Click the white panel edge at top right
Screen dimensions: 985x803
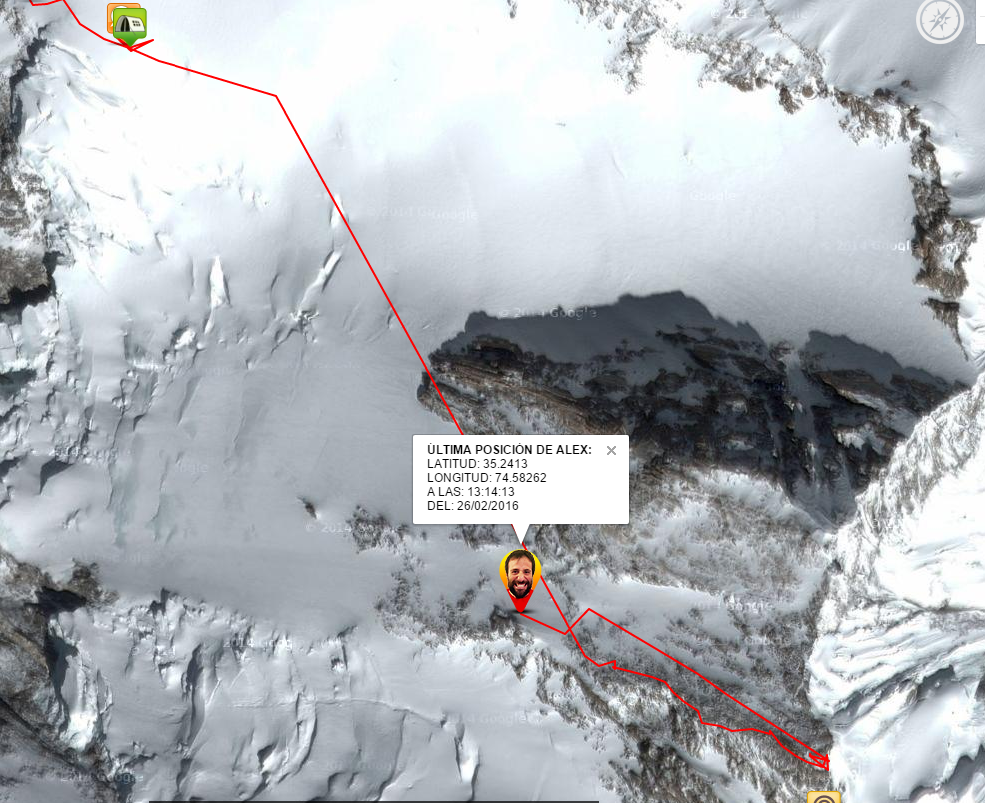tap(980, 22)
